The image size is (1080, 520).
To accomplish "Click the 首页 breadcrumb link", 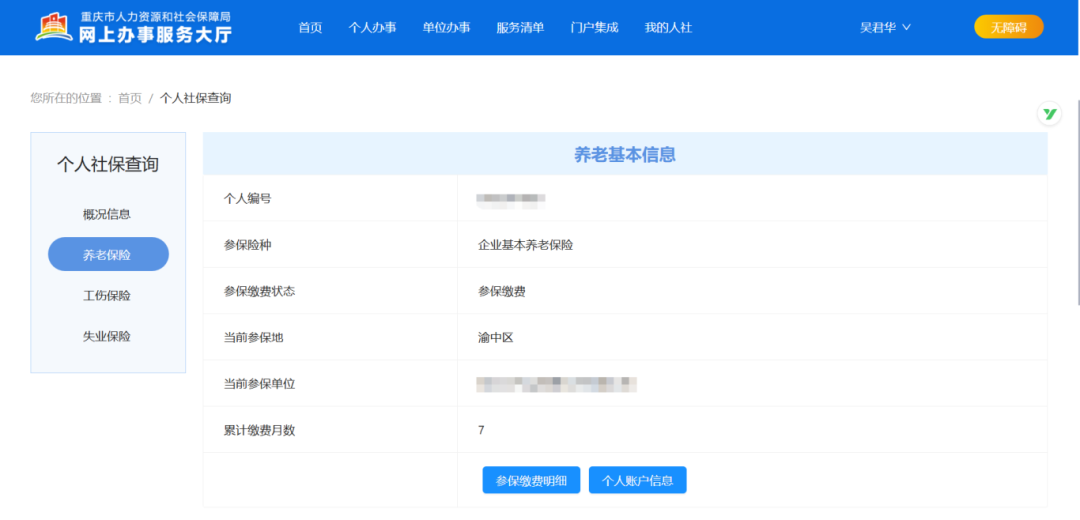I will [x=129, y=98].
